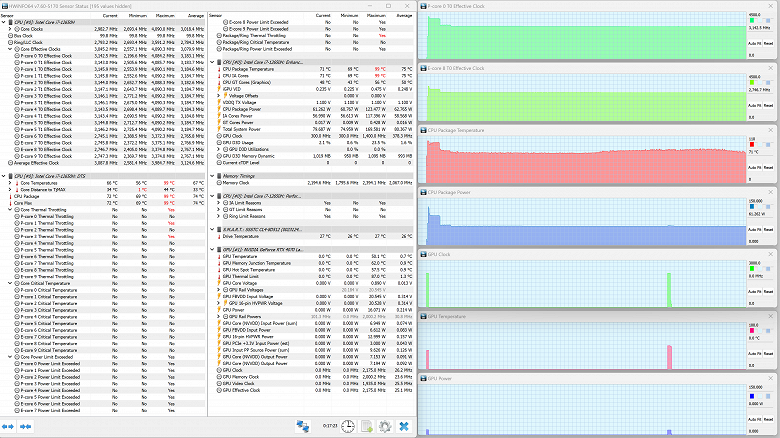Select the CPU Package Power row
This screenshot has height=438, width=780.
[311, 109]
